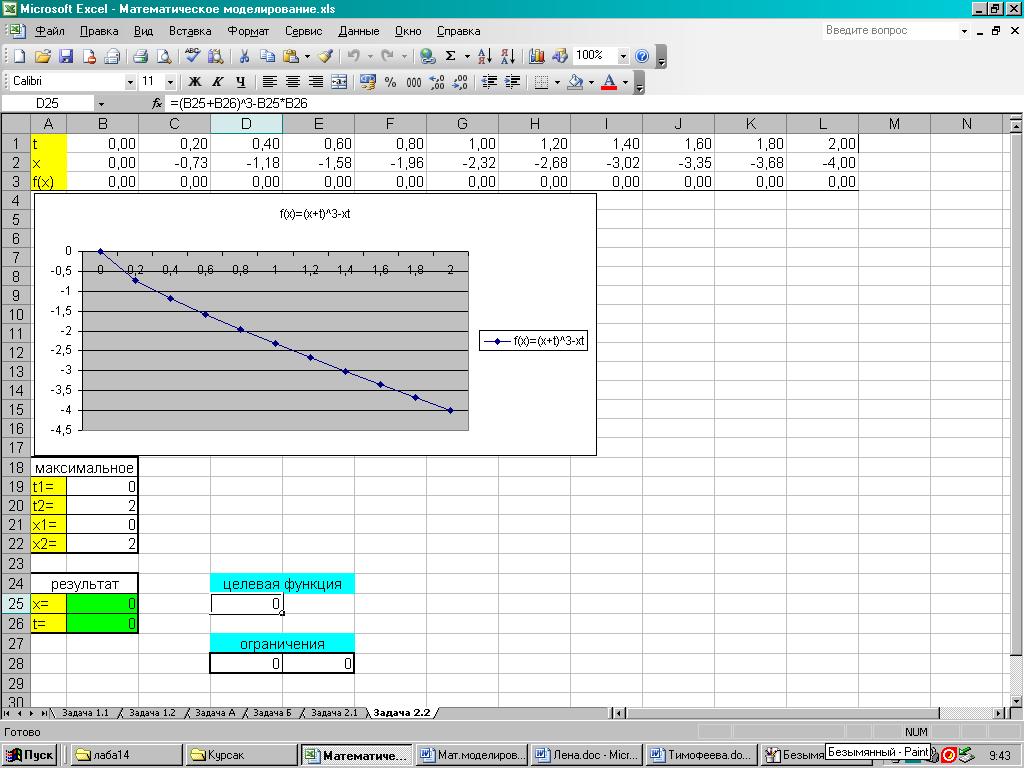Image resolution: width=1024 pixels, height=768 pixels.
Task: Click the Cut scissors icon
Action: pos(243,56)
